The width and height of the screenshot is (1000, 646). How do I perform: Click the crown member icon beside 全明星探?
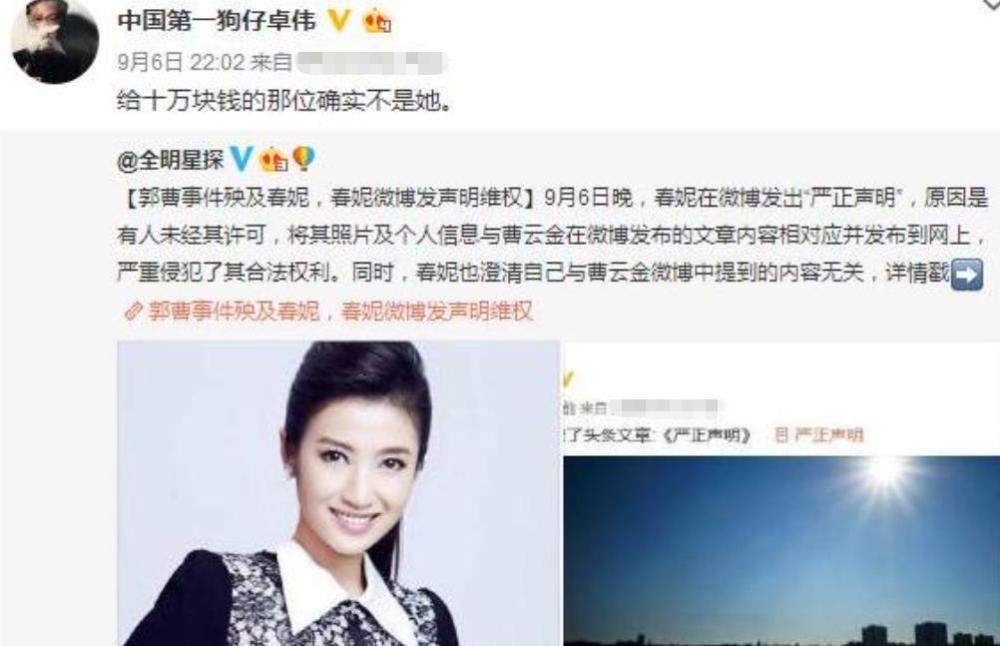click(x=274, y=159)
